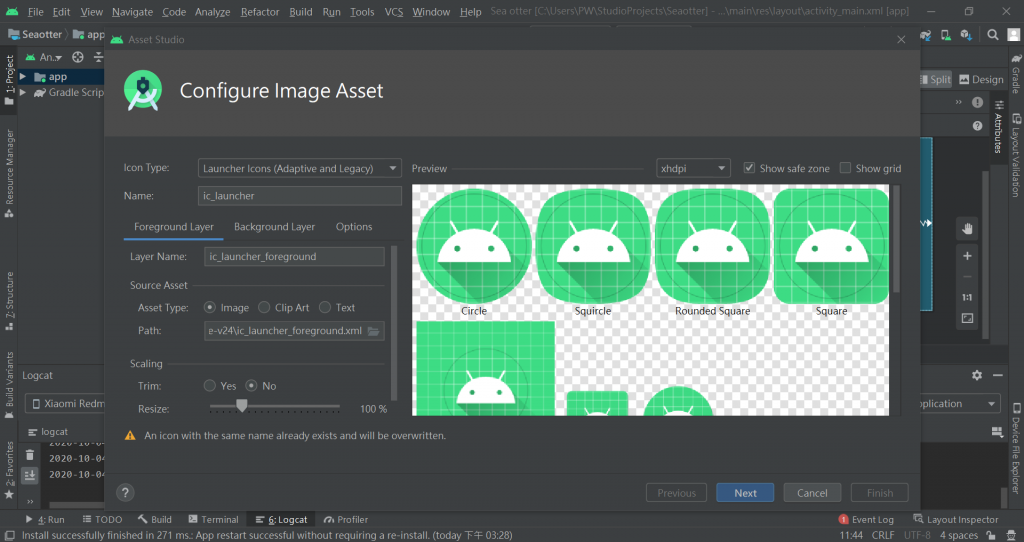Open Build Variants sidebar tab
Screen dimensions: 1024x542
pyautogui.click(x=9, y=385)
